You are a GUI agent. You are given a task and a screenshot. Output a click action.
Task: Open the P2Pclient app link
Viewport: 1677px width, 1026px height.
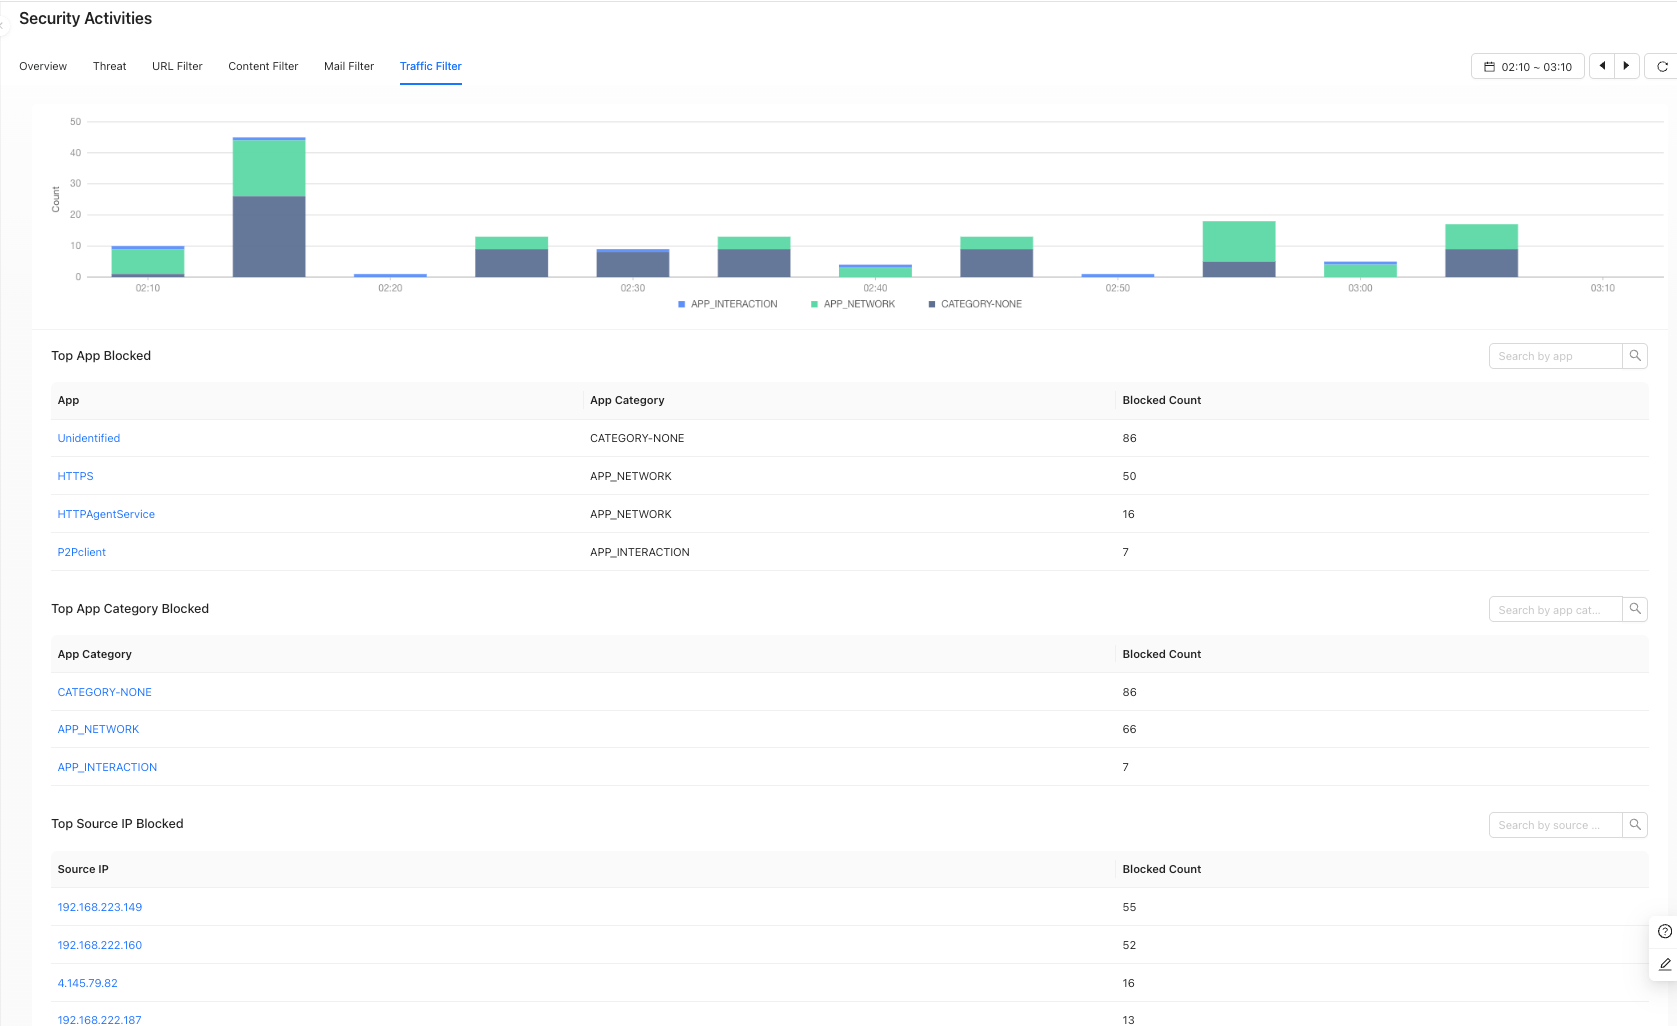(x=82, y=552)
